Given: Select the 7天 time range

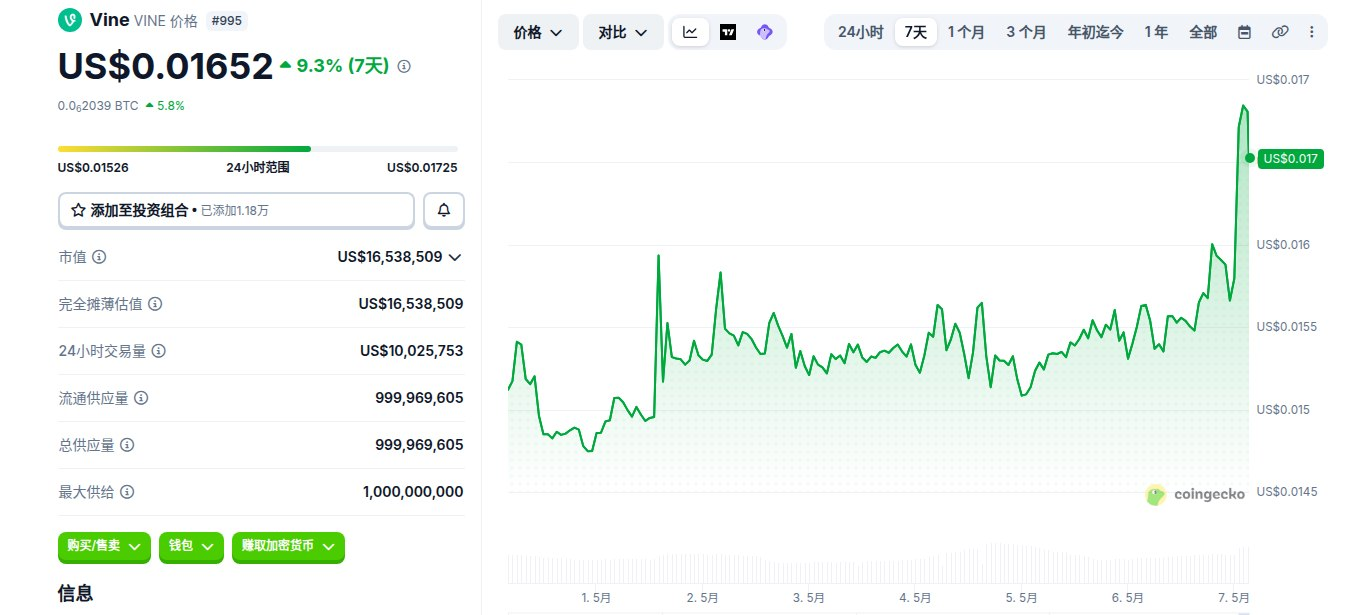Looking at the screenshot, I should pos(916,32).
